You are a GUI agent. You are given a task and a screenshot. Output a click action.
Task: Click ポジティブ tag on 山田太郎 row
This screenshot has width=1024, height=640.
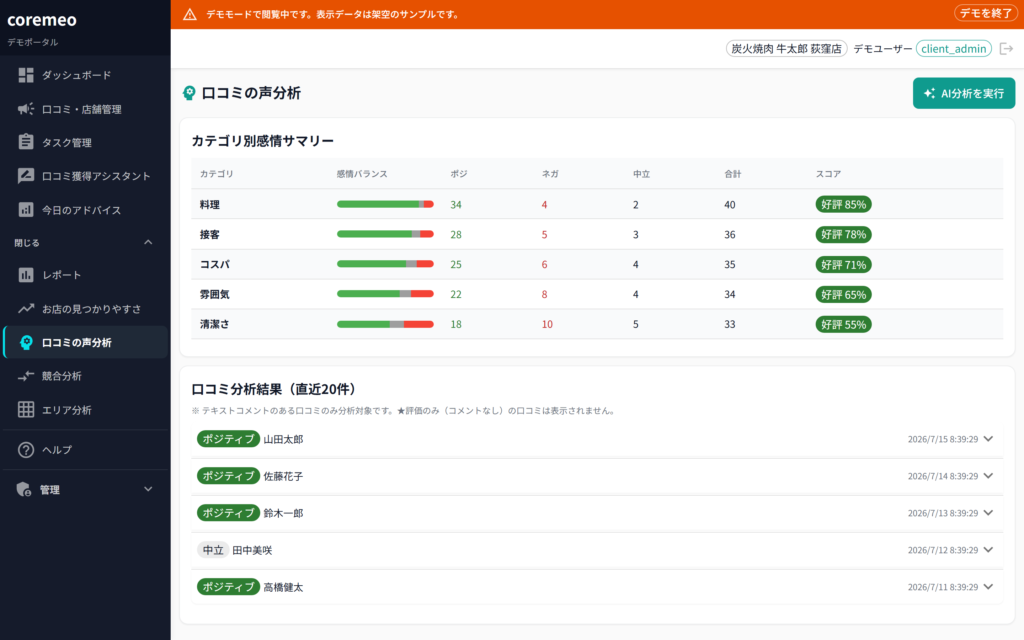[x=228, y=439]
